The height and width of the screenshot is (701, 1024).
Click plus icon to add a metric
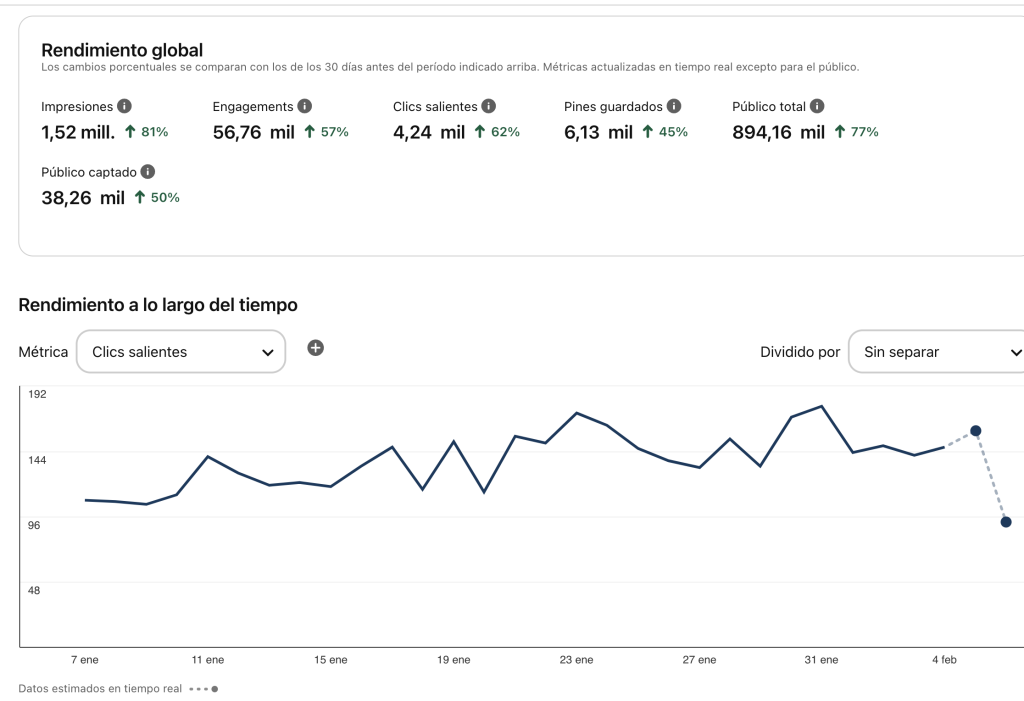pos(315,348)
